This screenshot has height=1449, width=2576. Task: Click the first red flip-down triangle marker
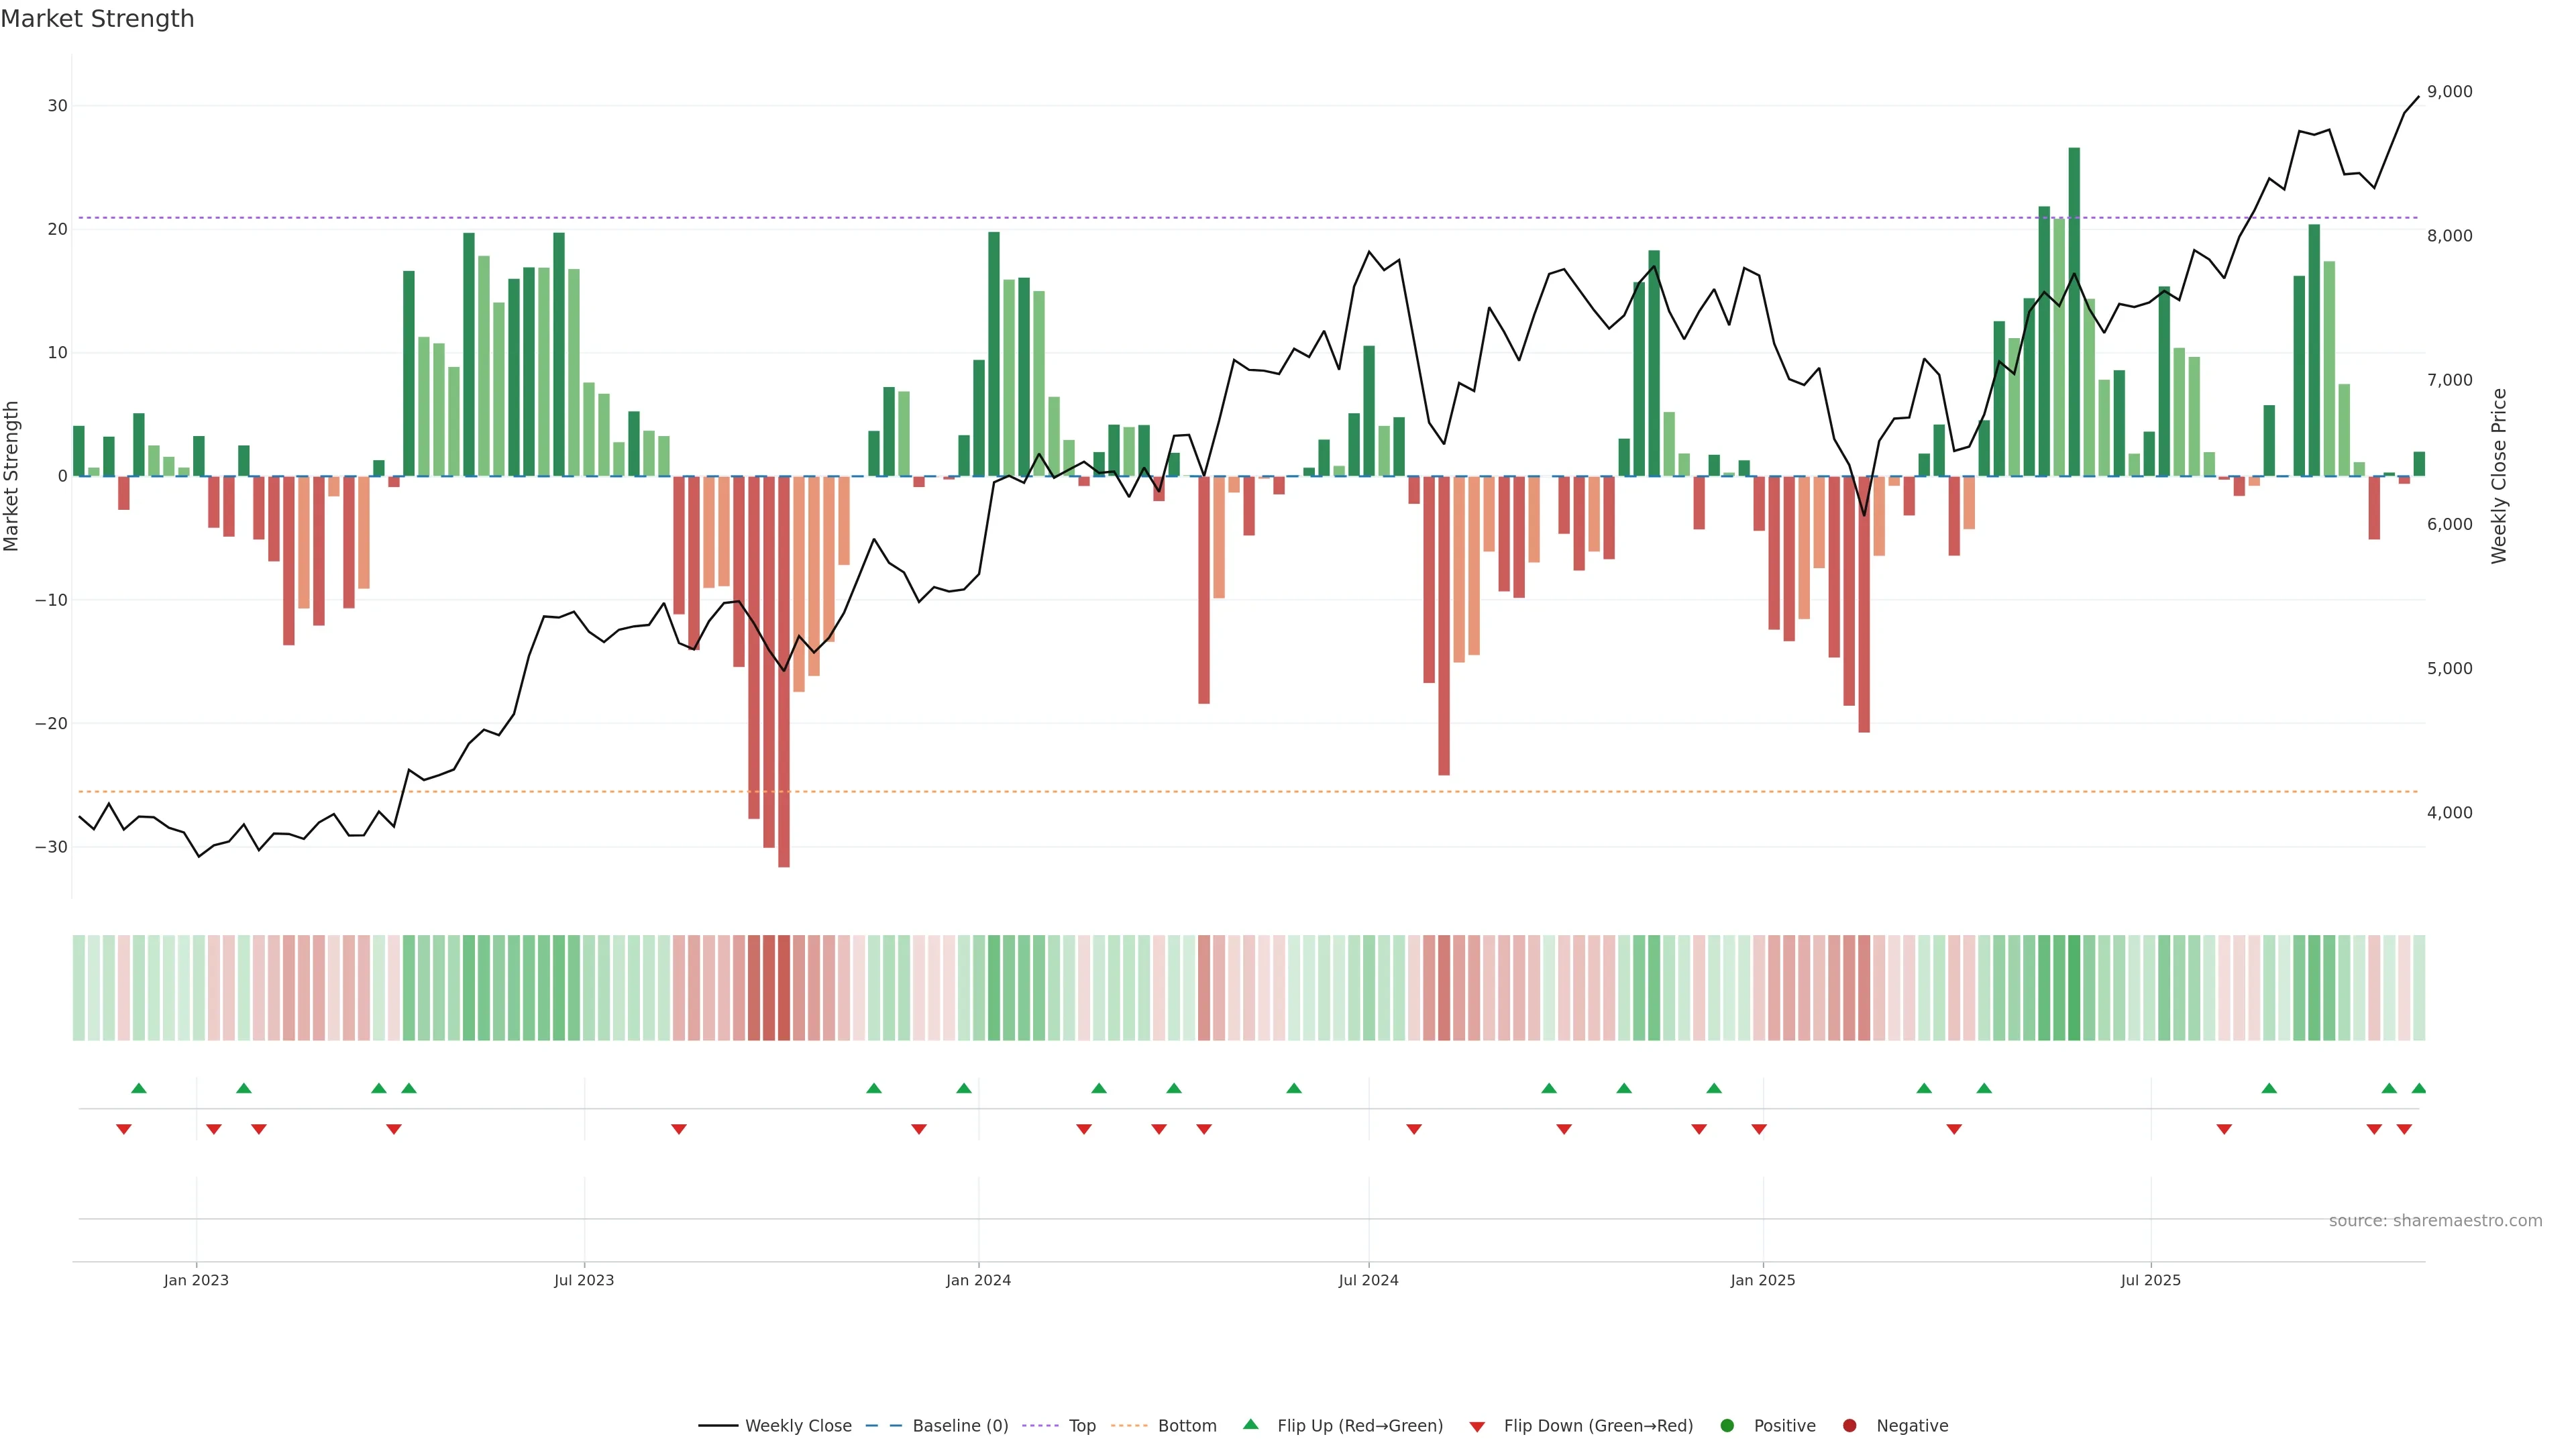point(124,1129)
